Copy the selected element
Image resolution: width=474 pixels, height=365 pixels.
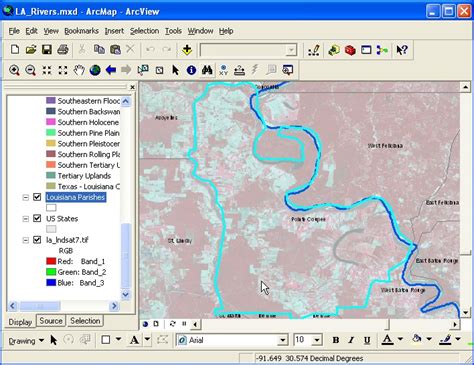(x=99, y=50)
